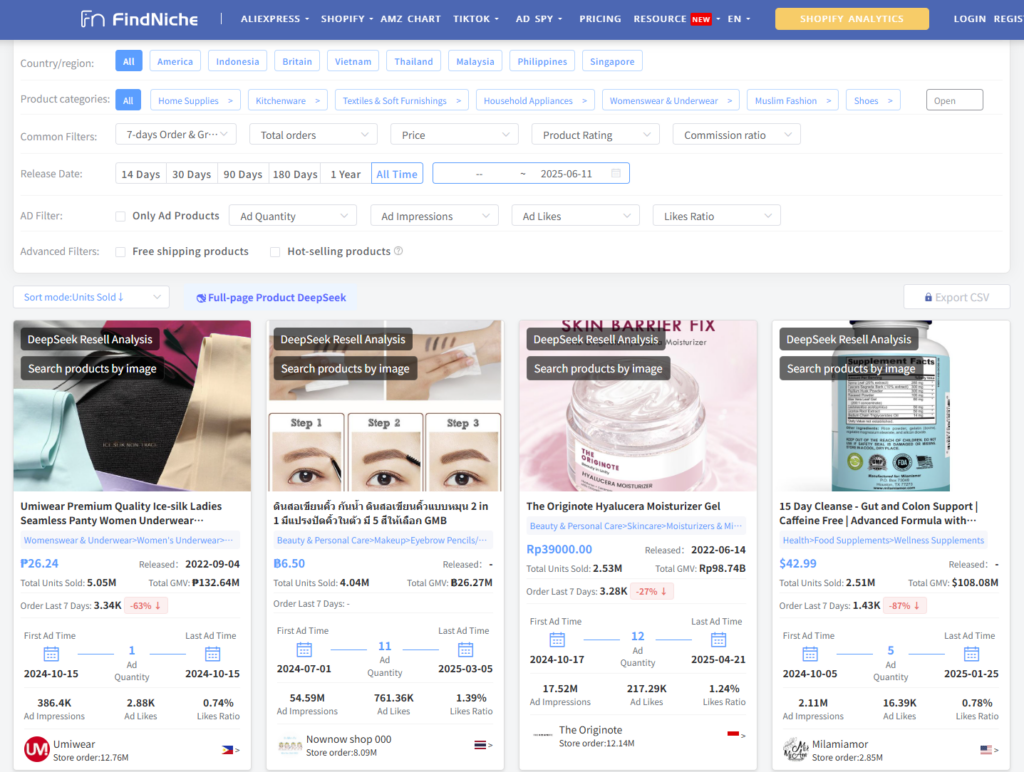1024x772 pixels.
Task: Filter by Indonesia region
Action: [x=238, y=61]
